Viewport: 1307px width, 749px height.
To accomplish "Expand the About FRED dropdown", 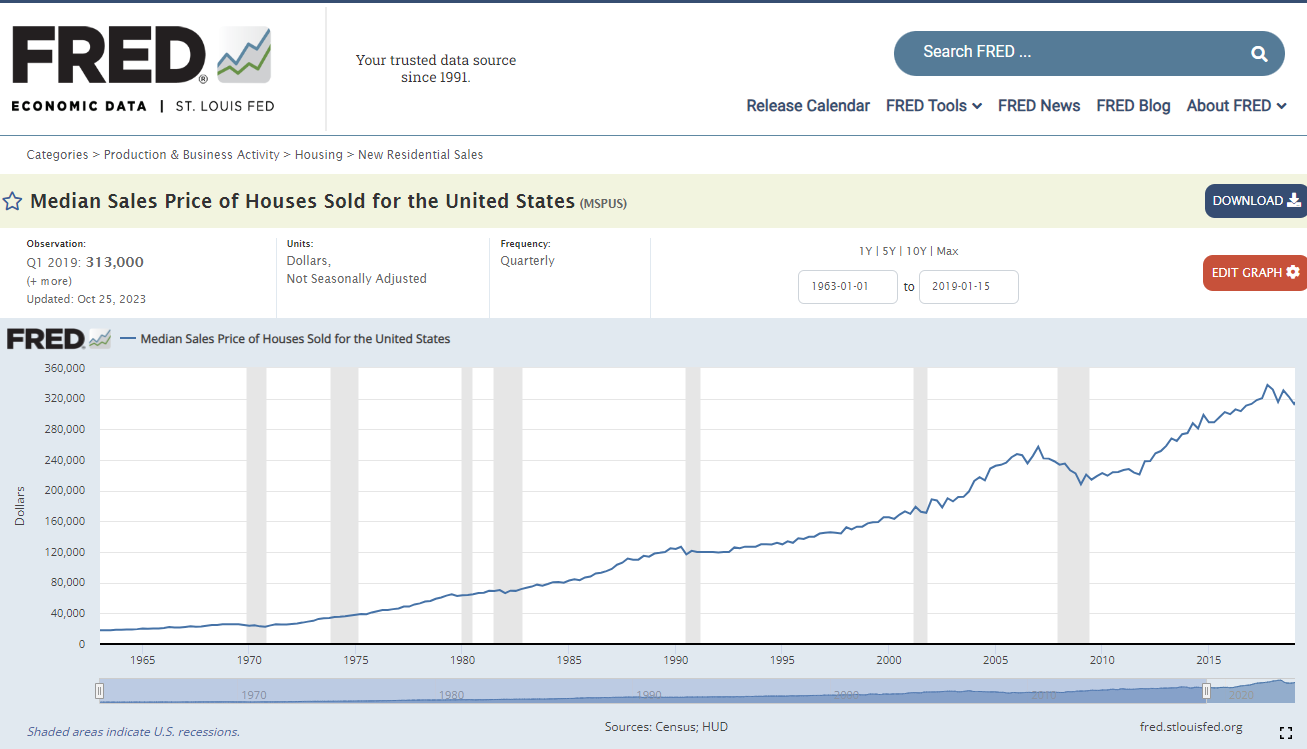I will [1236, 105].
